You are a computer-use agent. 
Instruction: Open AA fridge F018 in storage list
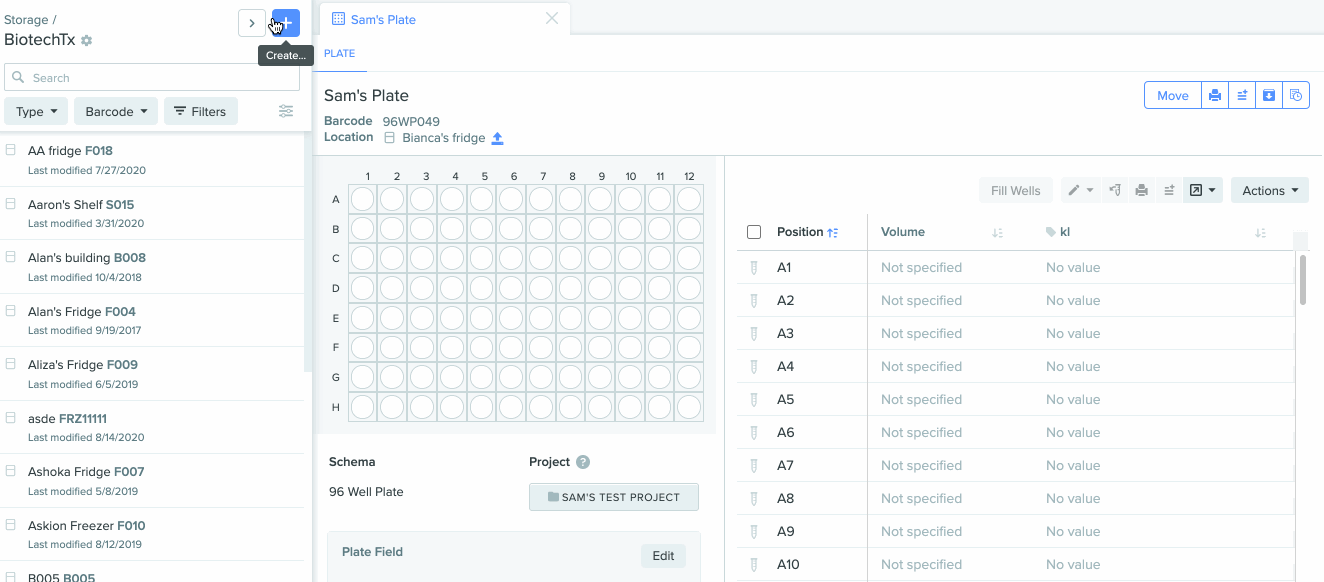(152, 159)
